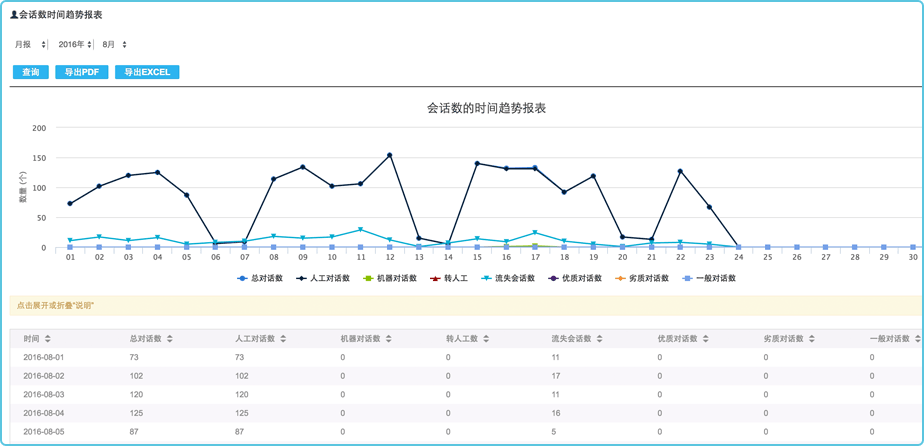Open the 月报 report type dropdown
The width and height of the screenshot is (924, 446).
click(27, 45)
